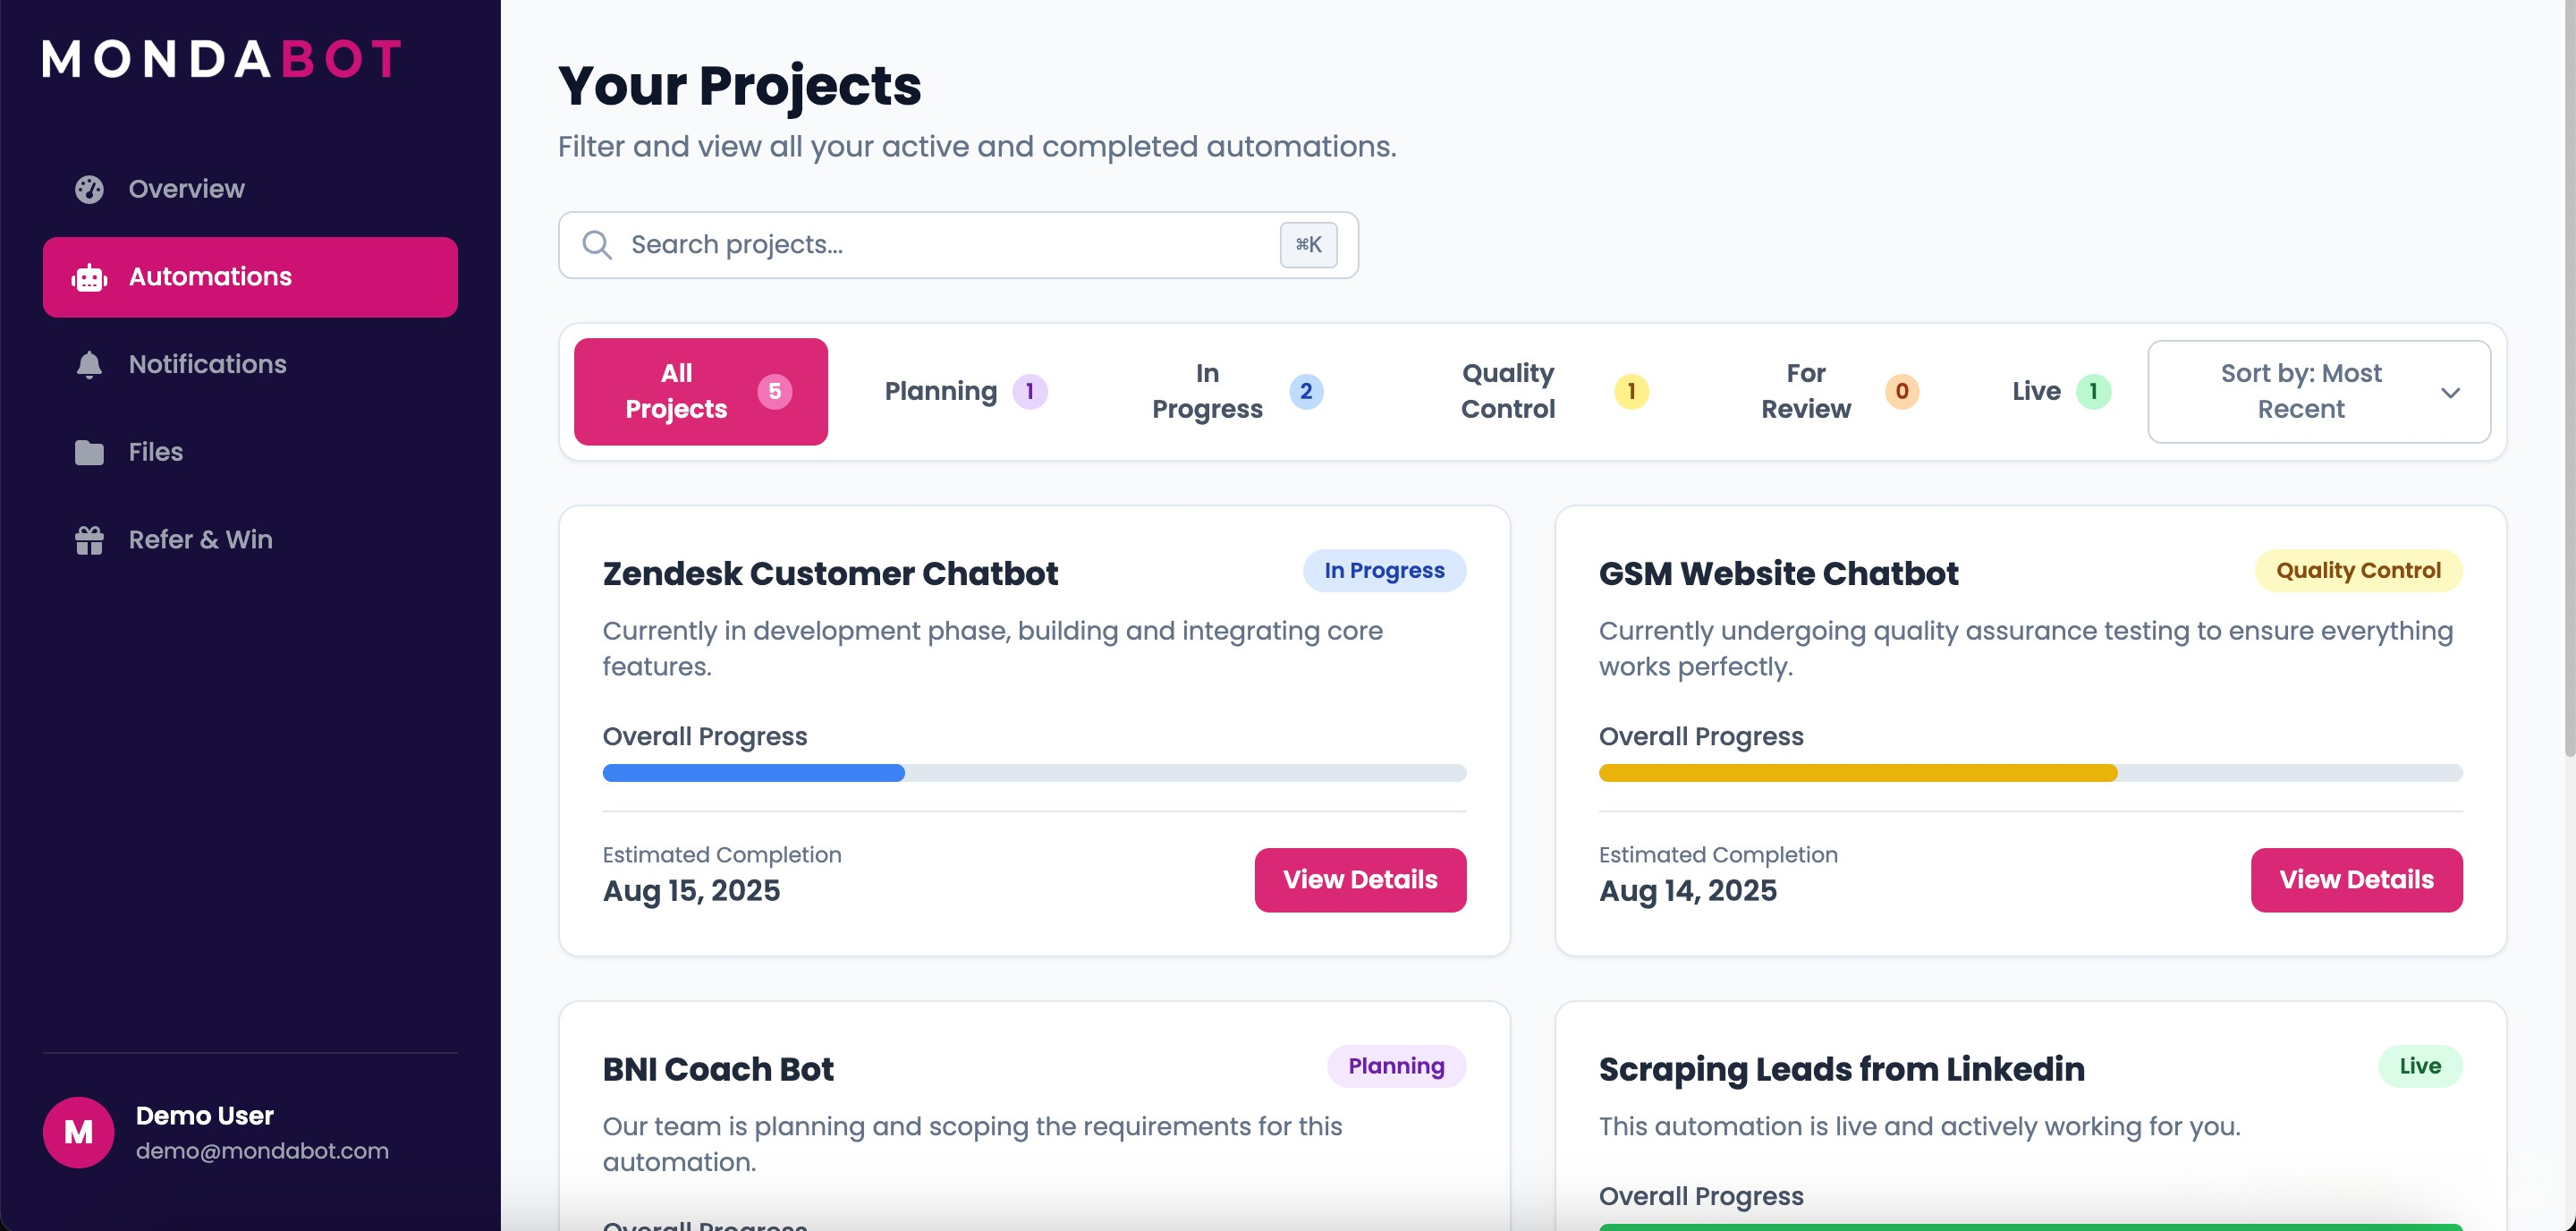
Task: Click the ⌘K shortcut badge
Action: (1308, 244)
